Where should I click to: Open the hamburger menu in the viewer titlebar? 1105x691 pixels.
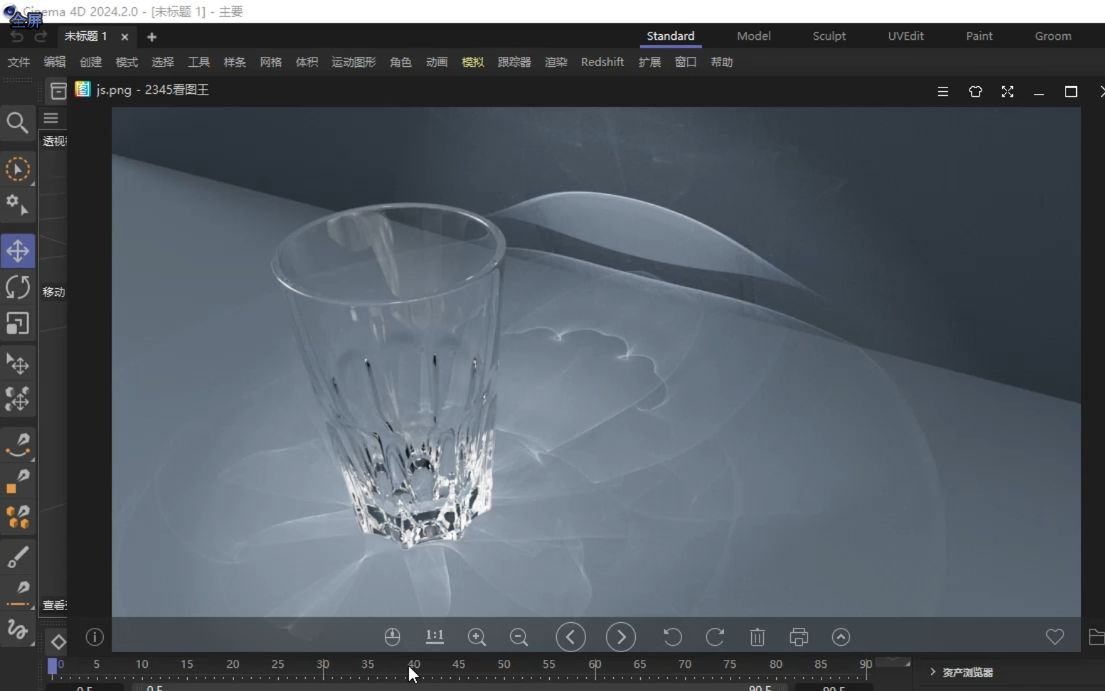pos(942,91)
